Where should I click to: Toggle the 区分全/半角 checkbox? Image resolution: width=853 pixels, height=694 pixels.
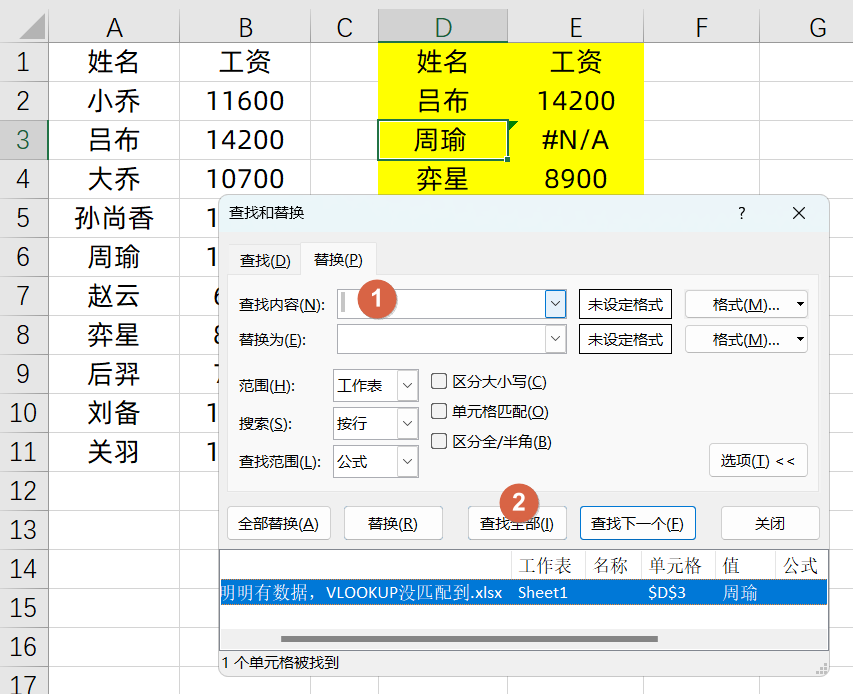pyautogui.click(x=439, y=441)
